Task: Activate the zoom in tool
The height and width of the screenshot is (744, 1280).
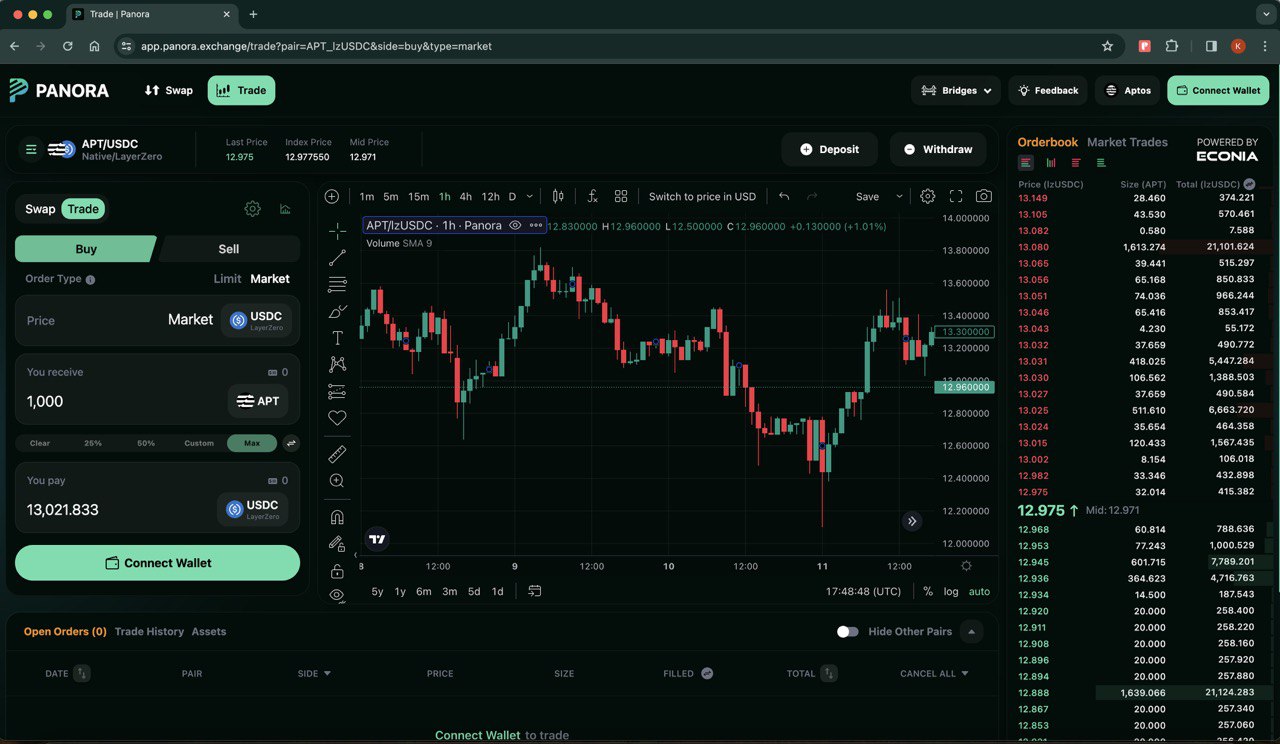Action: click(x=337, y=481)
